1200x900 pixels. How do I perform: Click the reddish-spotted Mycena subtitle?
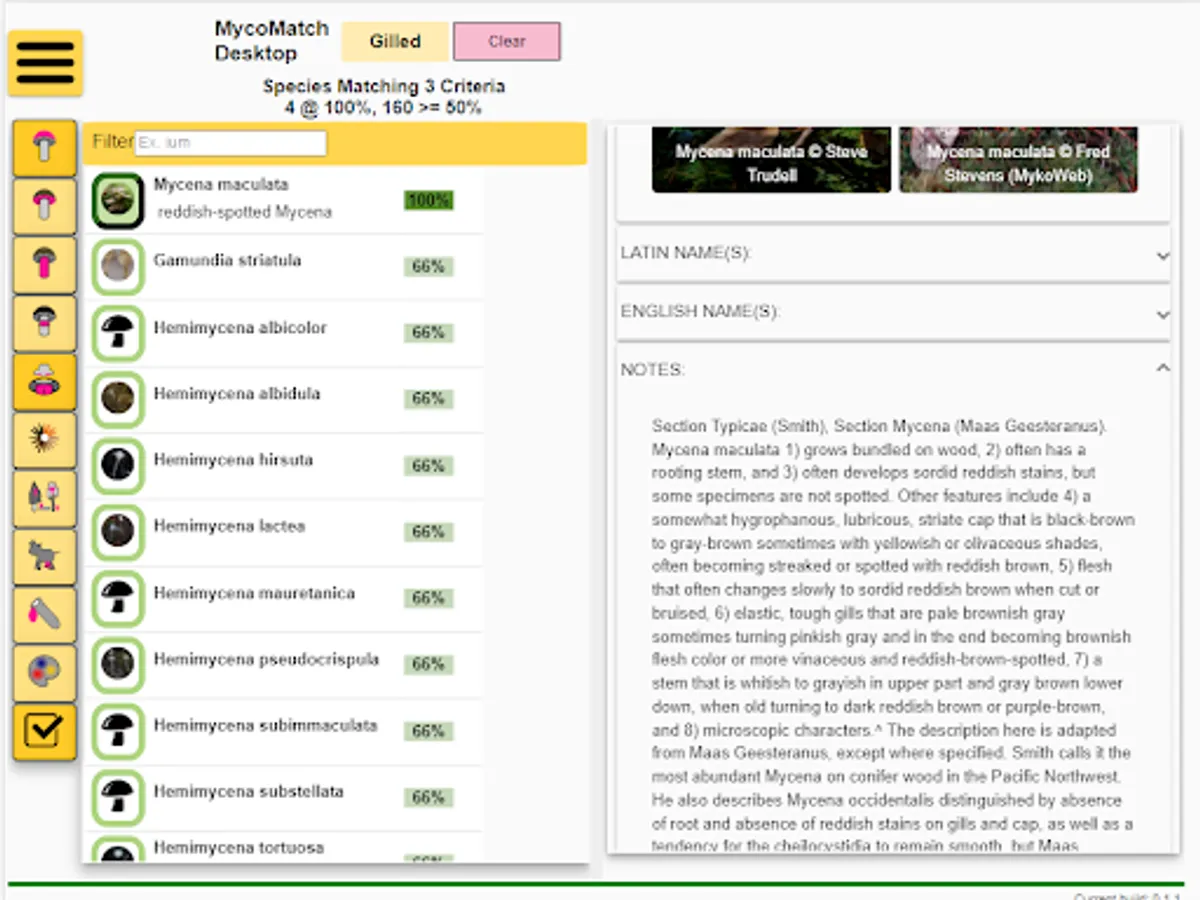pyautogui.click(x=245, y=212)
